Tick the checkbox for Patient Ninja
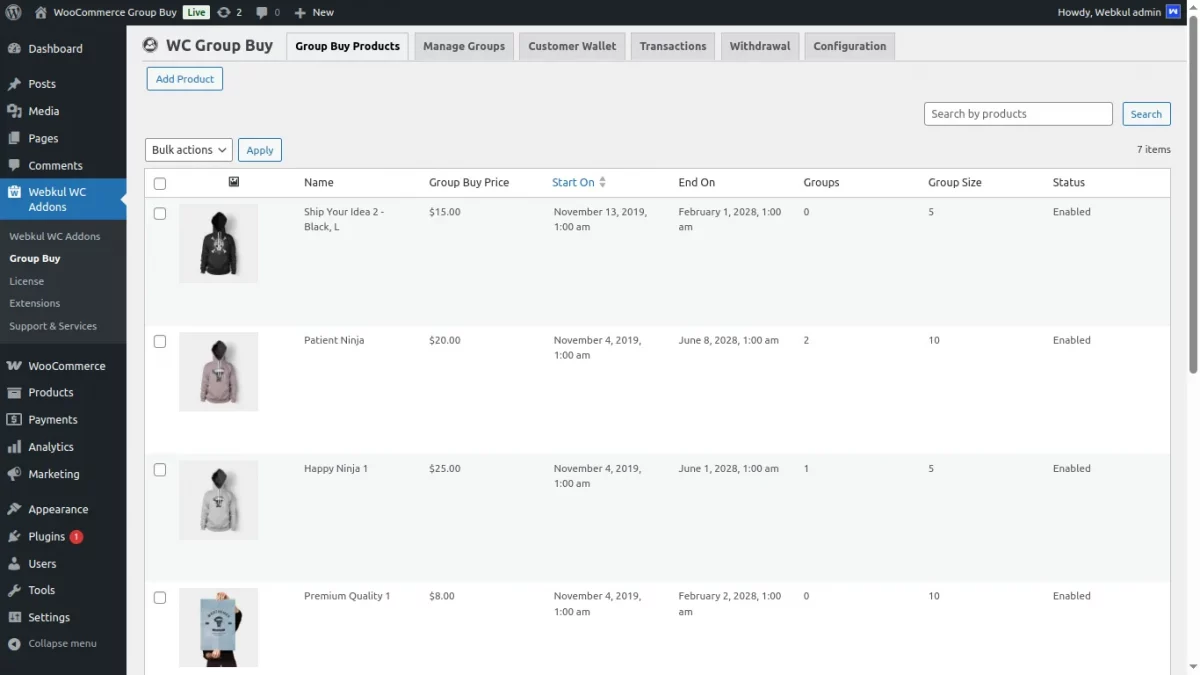 pyautogui.click(x=160, y=341)
